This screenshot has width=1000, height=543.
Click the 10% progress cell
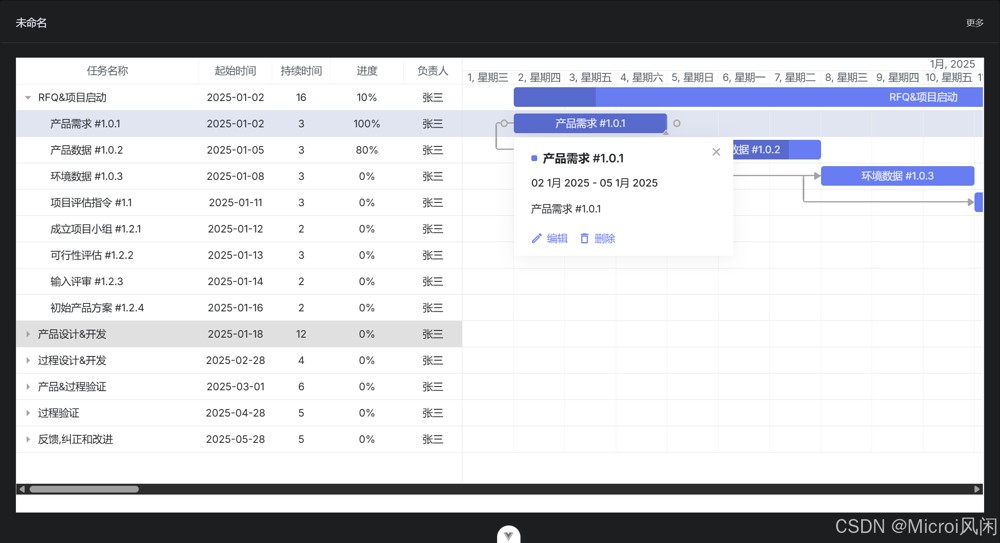367,98
